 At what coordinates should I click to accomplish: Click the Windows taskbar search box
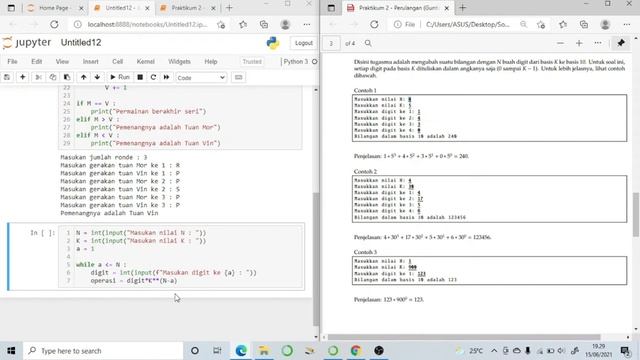[103, 351]
